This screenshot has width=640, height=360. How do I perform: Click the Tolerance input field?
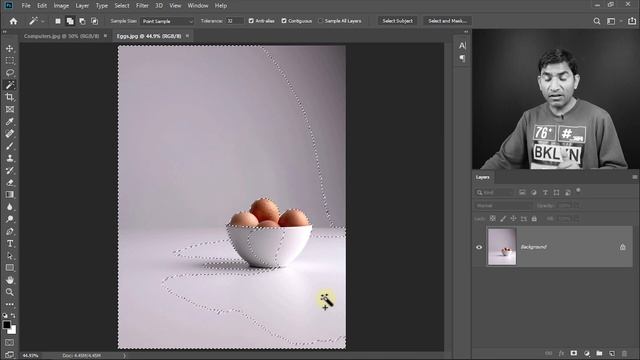coord(234,21)
